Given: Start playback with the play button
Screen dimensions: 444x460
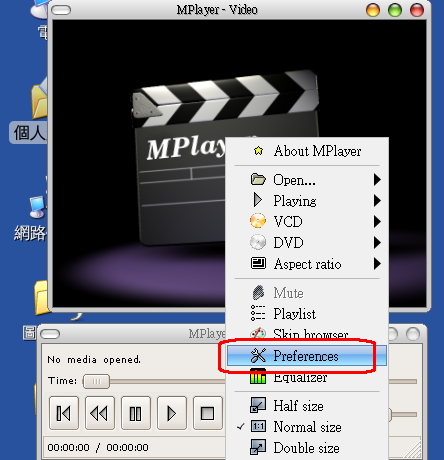Looking at the screenshot, I should click(x=172, y=413).
